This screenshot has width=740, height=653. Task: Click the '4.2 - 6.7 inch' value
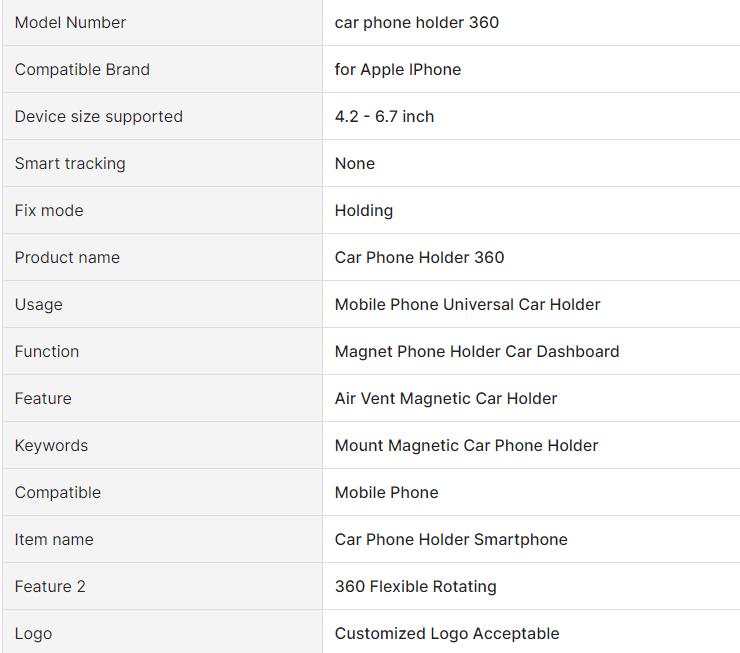coord(384,116)
